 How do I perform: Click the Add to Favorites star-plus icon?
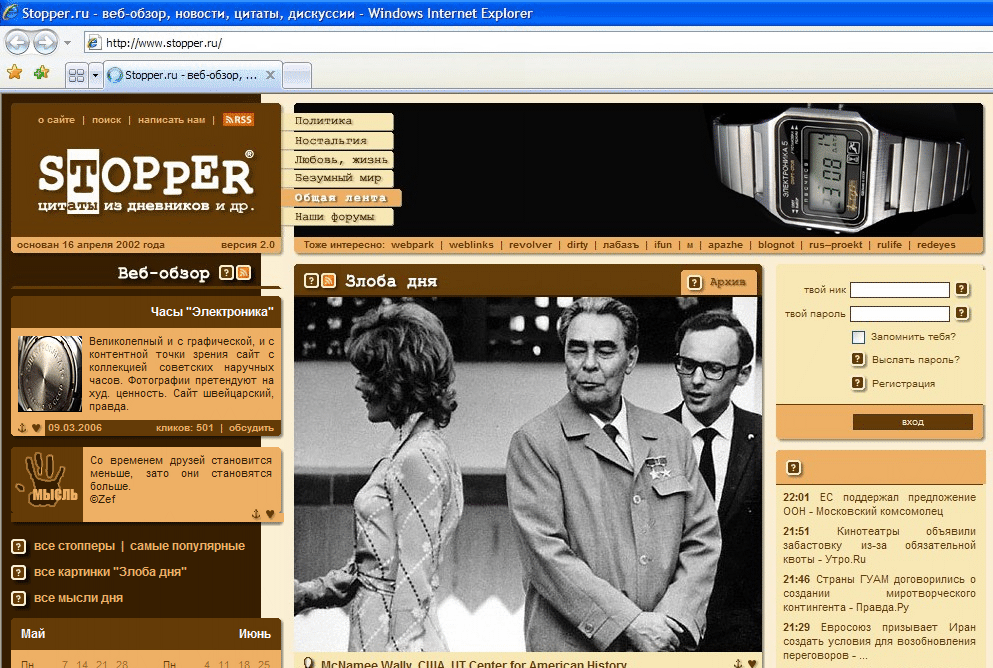pyautogui.click(x=41, y=73)
